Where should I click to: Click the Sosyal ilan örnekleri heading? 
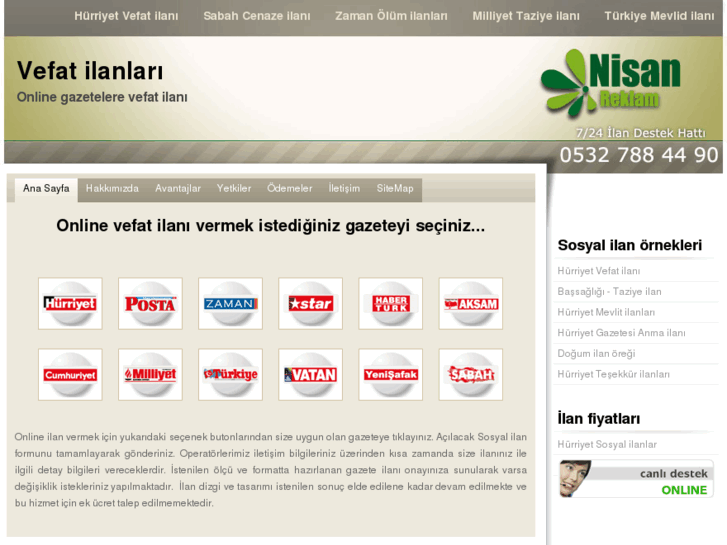630,245
